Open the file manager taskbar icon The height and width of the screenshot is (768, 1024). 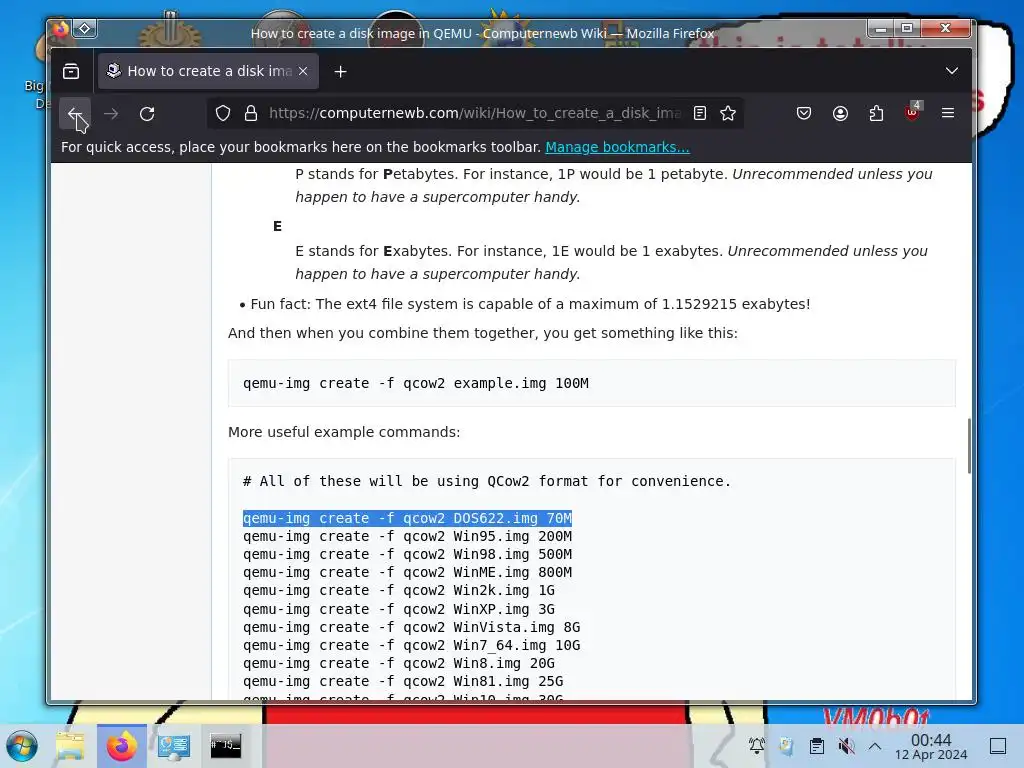[71, 746]
